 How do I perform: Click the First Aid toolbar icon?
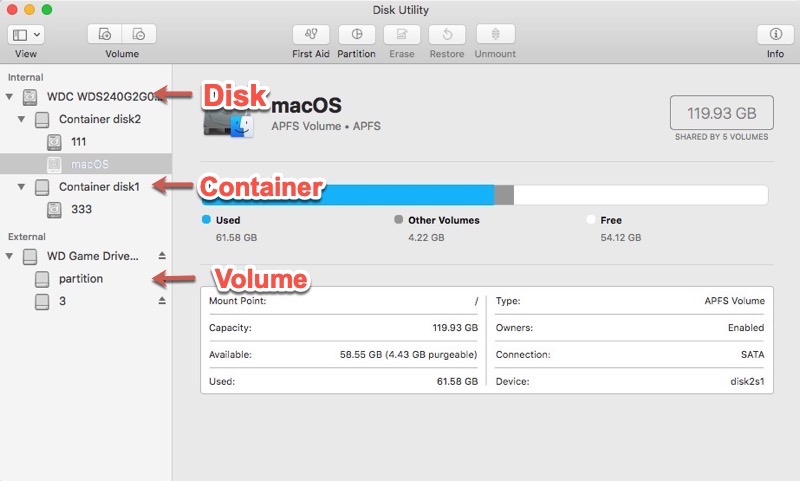[310, 34]
